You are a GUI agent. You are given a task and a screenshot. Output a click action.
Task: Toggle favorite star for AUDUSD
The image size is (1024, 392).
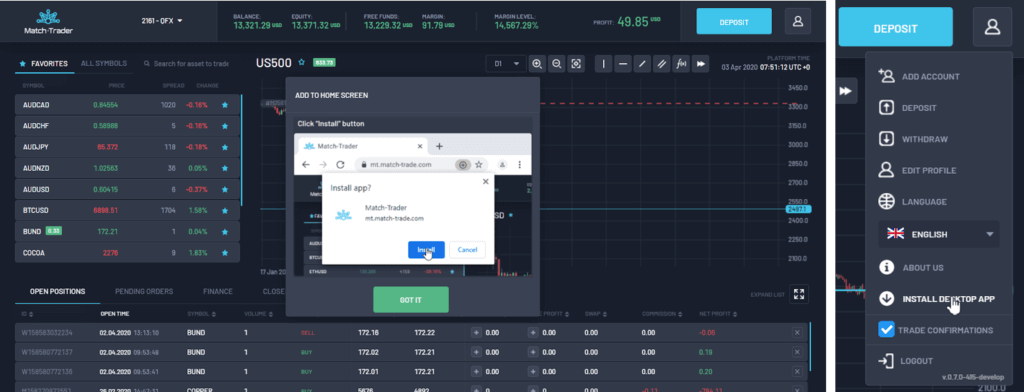[225, 189]
